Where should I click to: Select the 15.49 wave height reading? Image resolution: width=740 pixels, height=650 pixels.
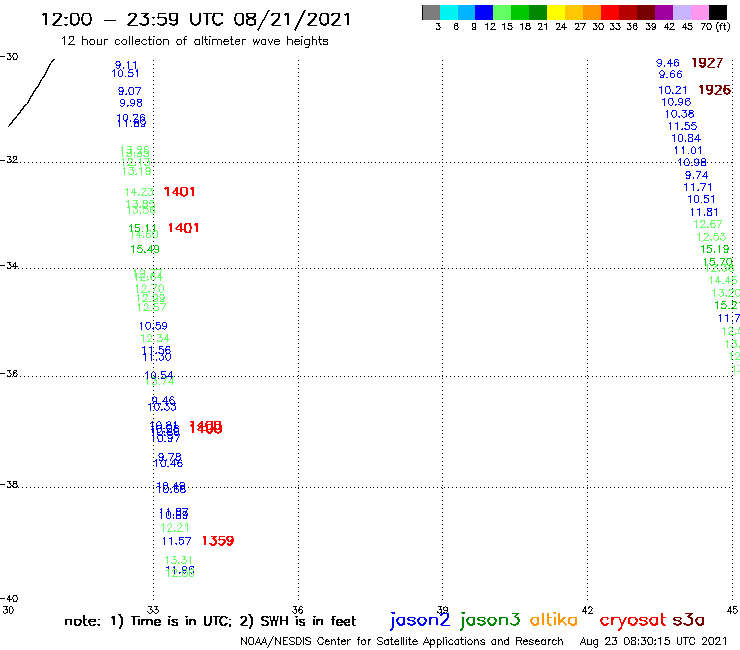145,249
